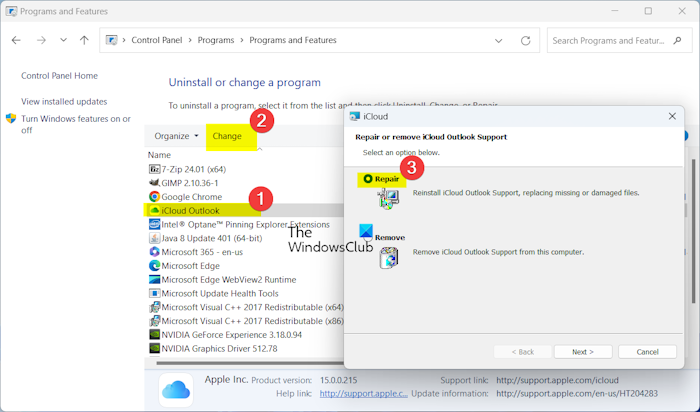This screenshot has height=412, width=700.
Task: Click the support.apple.com/icloud support link text
Action: (557, 380)
